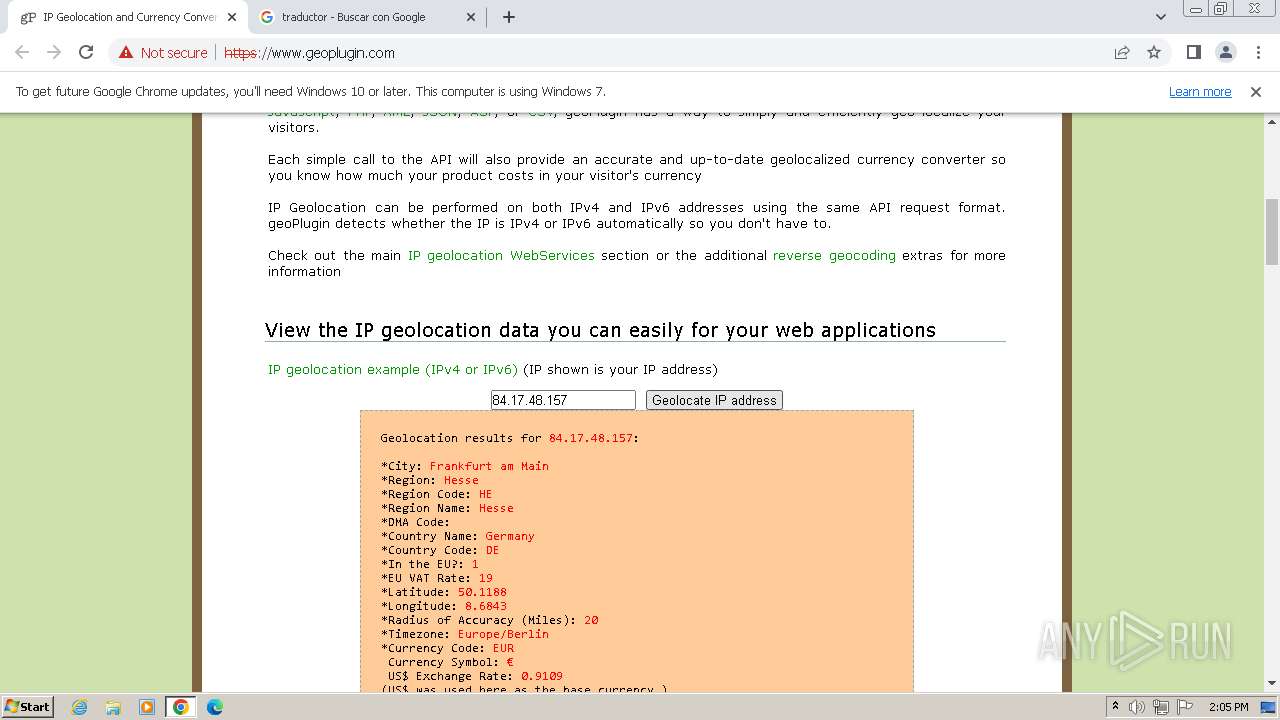Toggle browser side panel

coord(1194,53)
